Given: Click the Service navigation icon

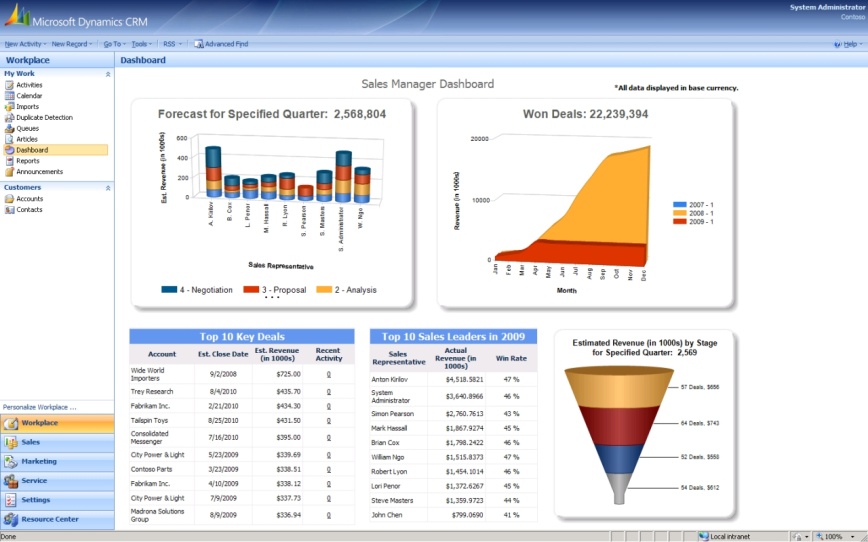Looking at the screenshot, I should coord(11,481).
